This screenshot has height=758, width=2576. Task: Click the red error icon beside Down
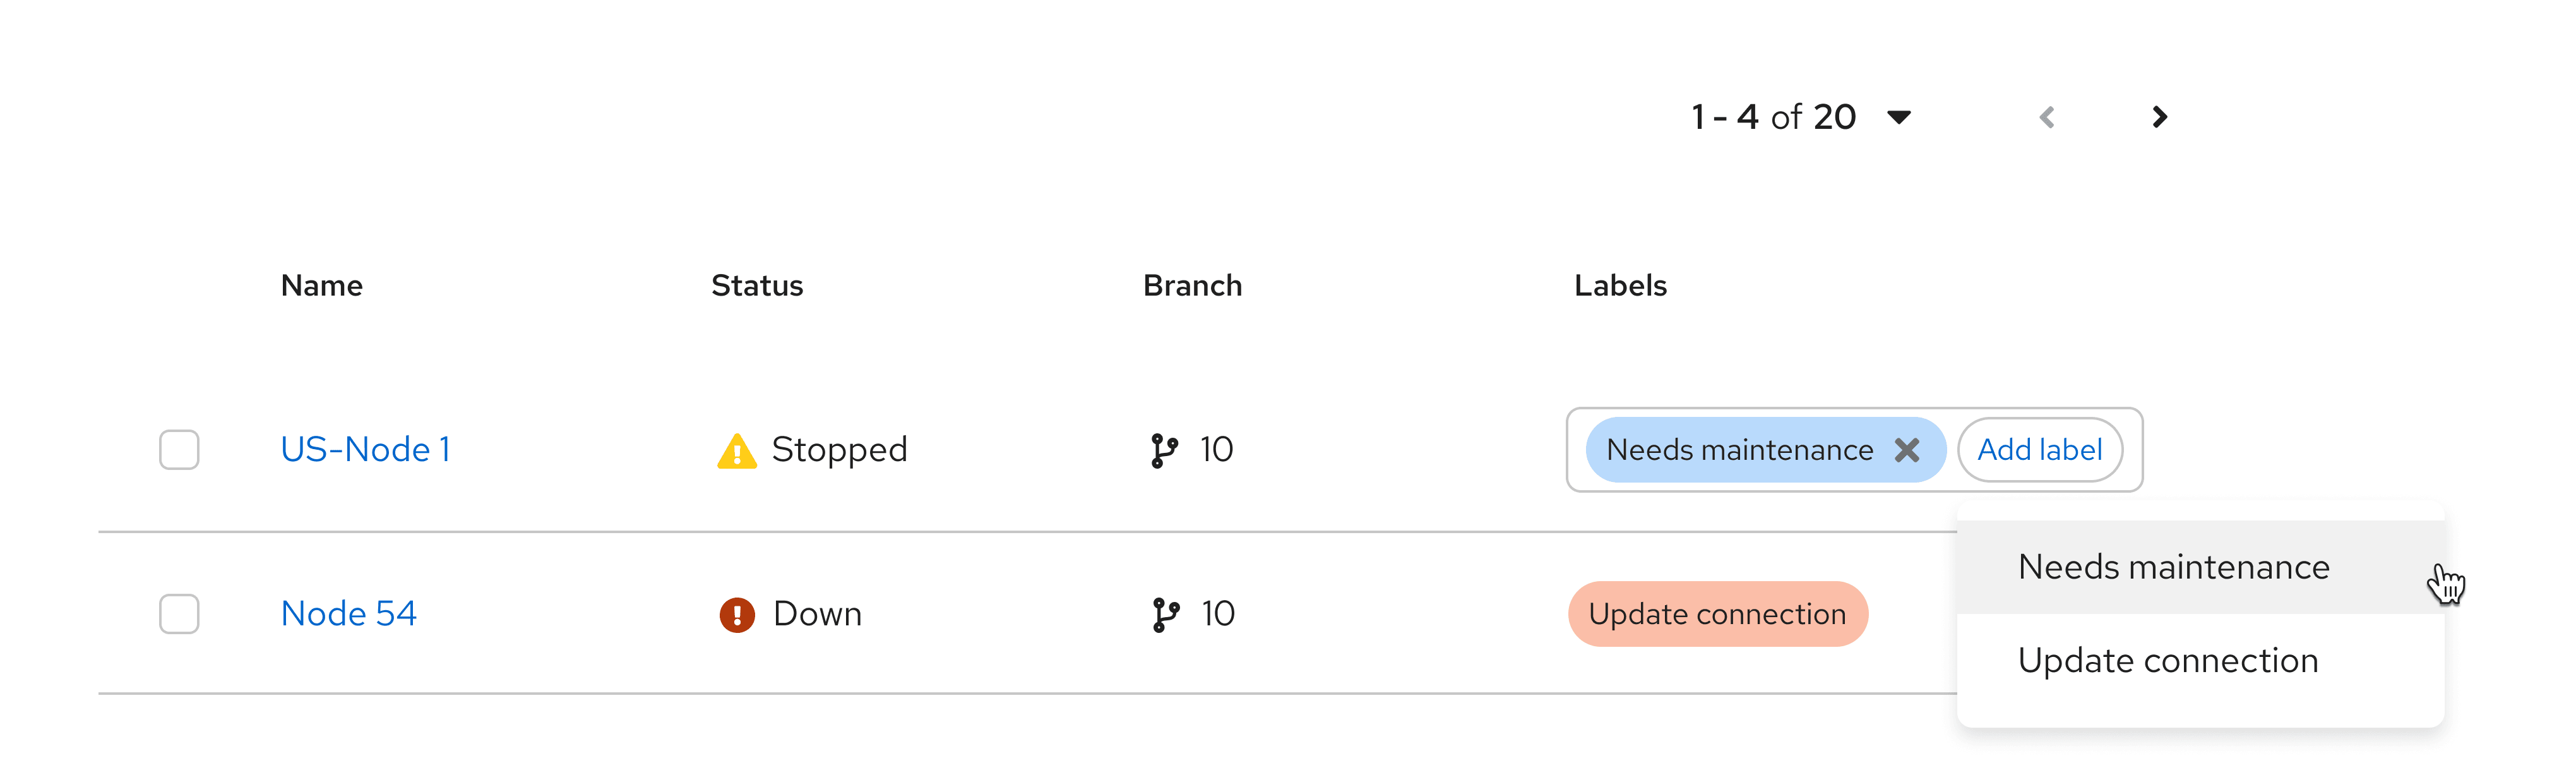737,614
